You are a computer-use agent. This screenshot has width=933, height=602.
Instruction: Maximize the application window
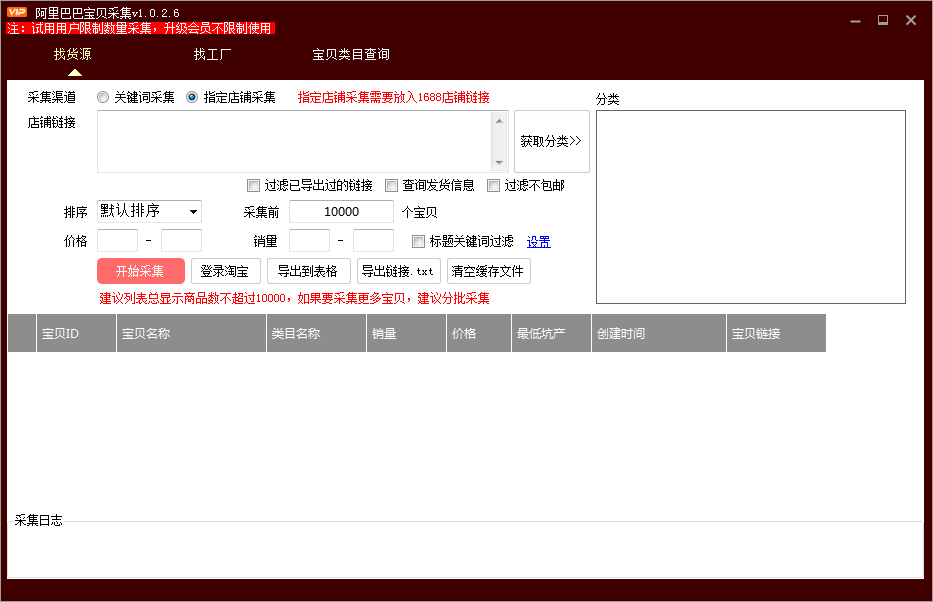click(x=883, y=20)
